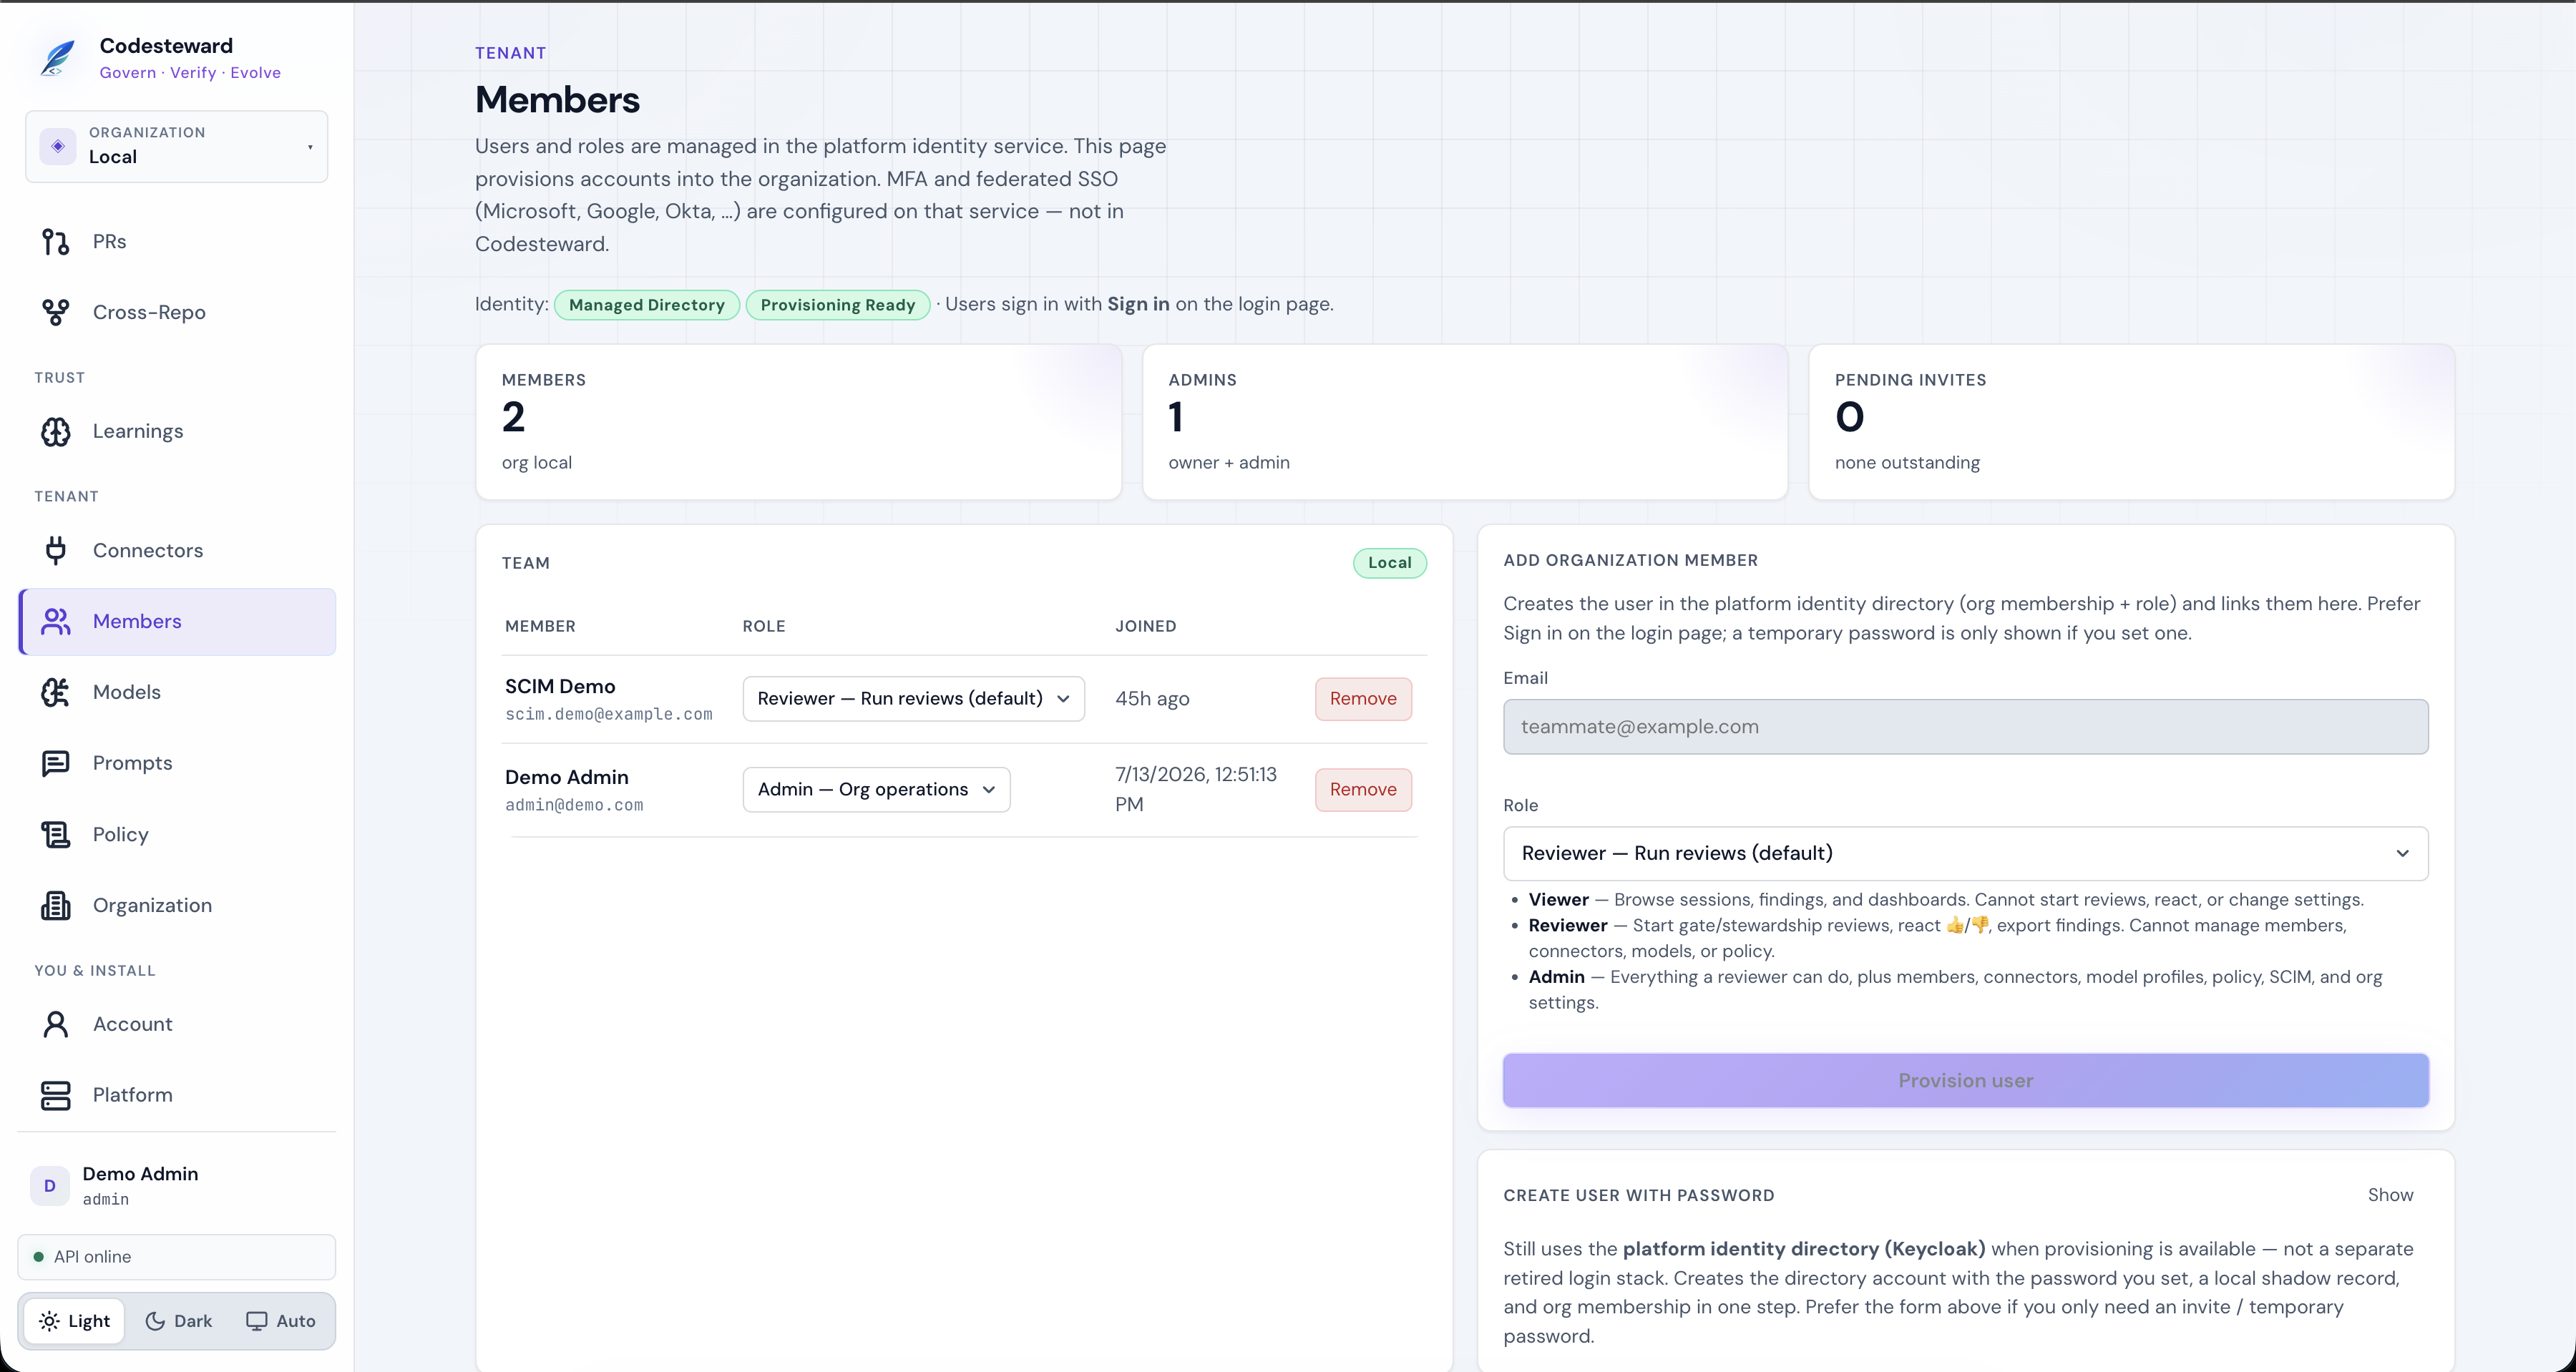The height and width of the screenshot is (1372, 2576).
Task: Click the organization diamond icon
Action: click(x=58, y=146)
